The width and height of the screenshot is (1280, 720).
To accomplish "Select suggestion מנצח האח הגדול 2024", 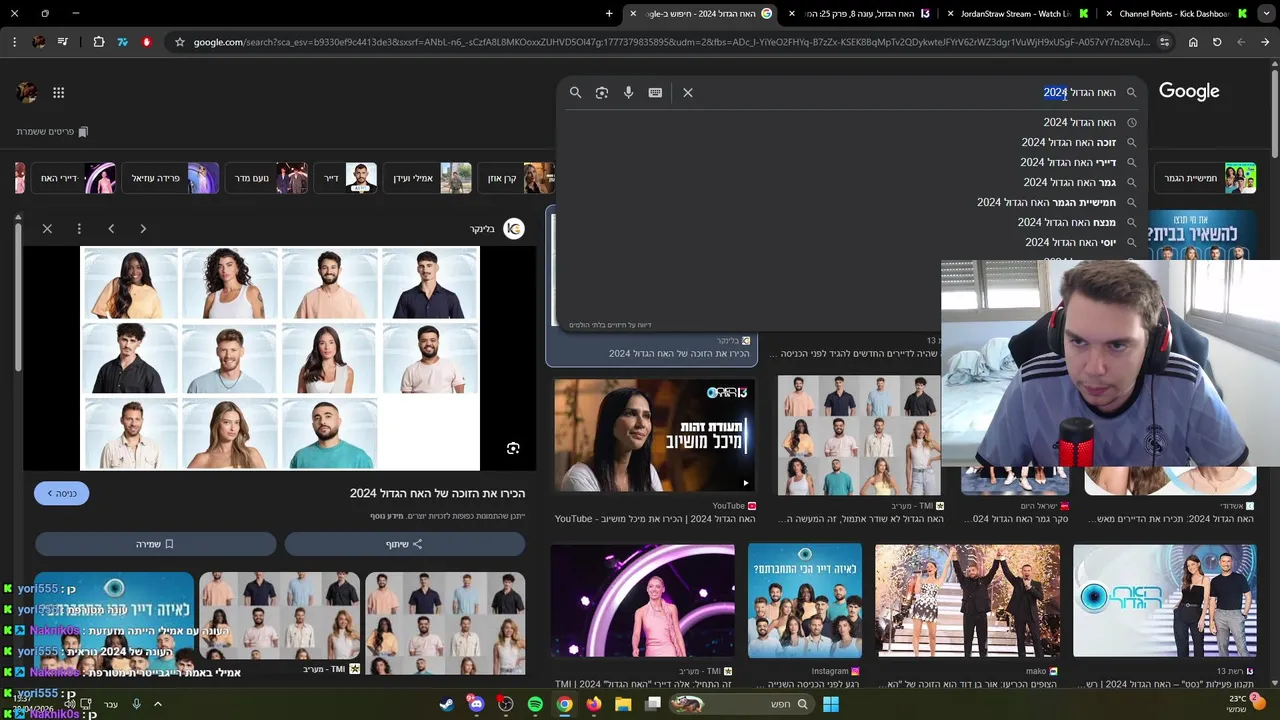I will click(1066, 222).
